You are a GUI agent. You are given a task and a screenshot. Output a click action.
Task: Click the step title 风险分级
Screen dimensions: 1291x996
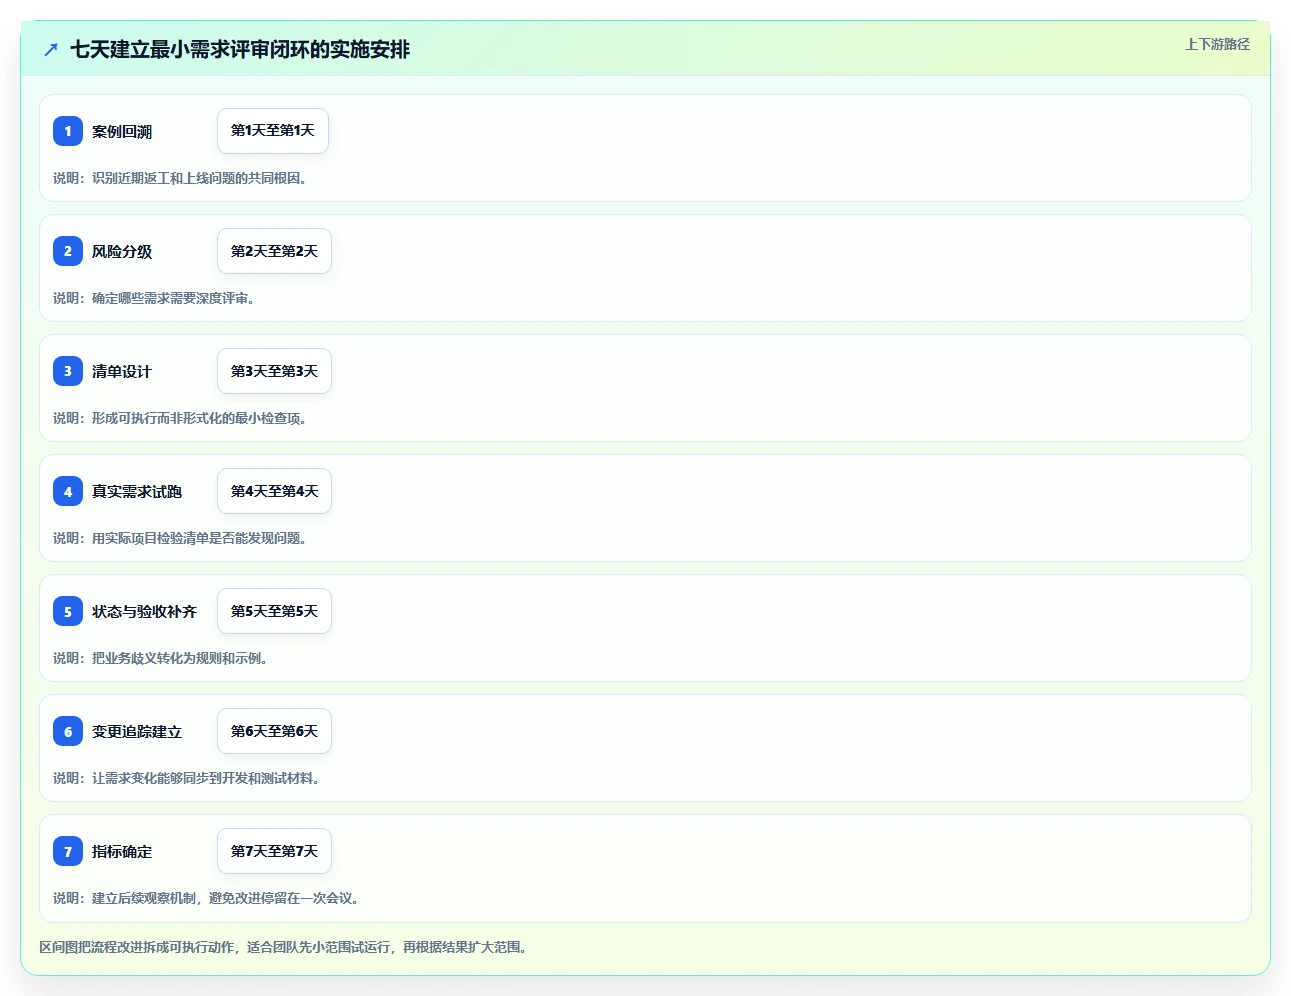tap(122, 251)
